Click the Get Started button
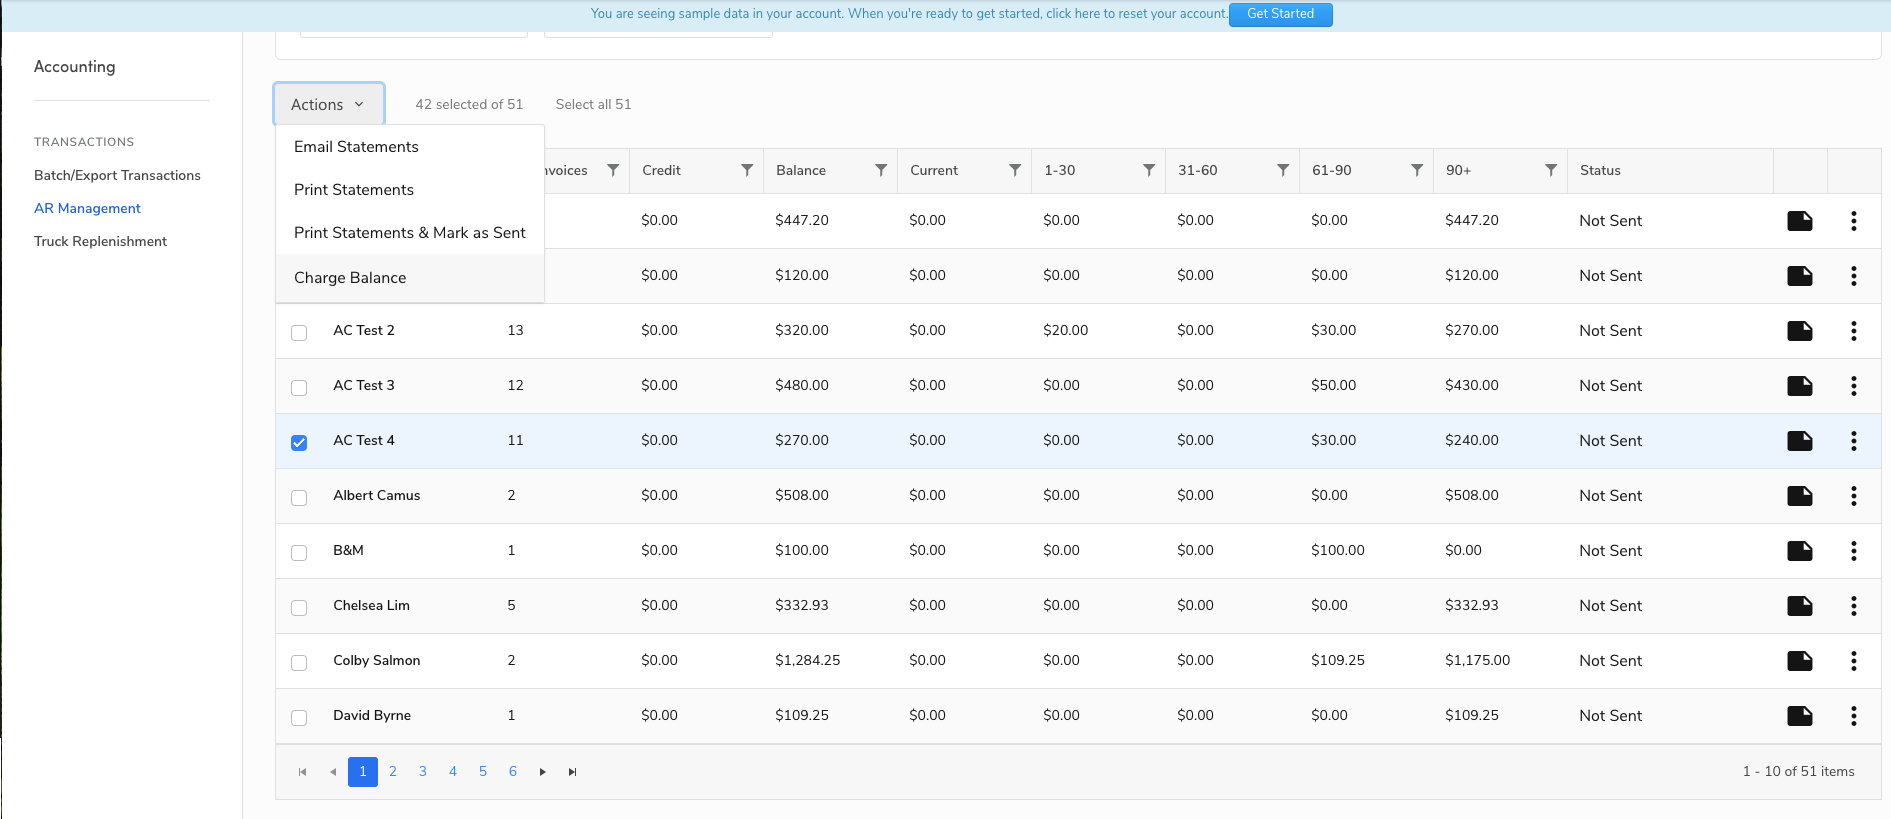 [1281, 14]
